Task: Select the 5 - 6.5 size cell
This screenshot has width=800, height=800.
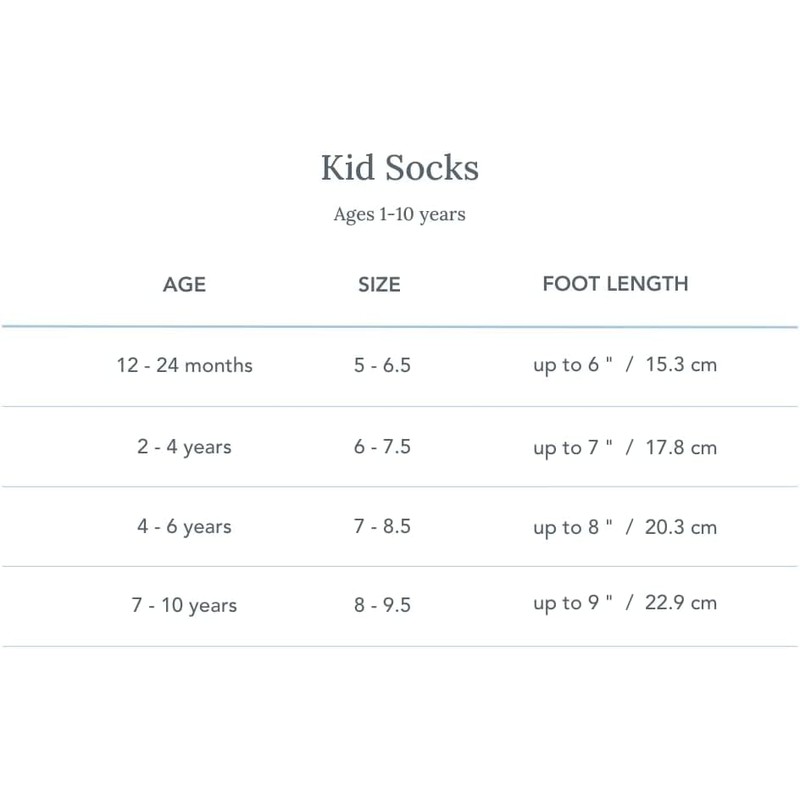Action: click(381, 365)
